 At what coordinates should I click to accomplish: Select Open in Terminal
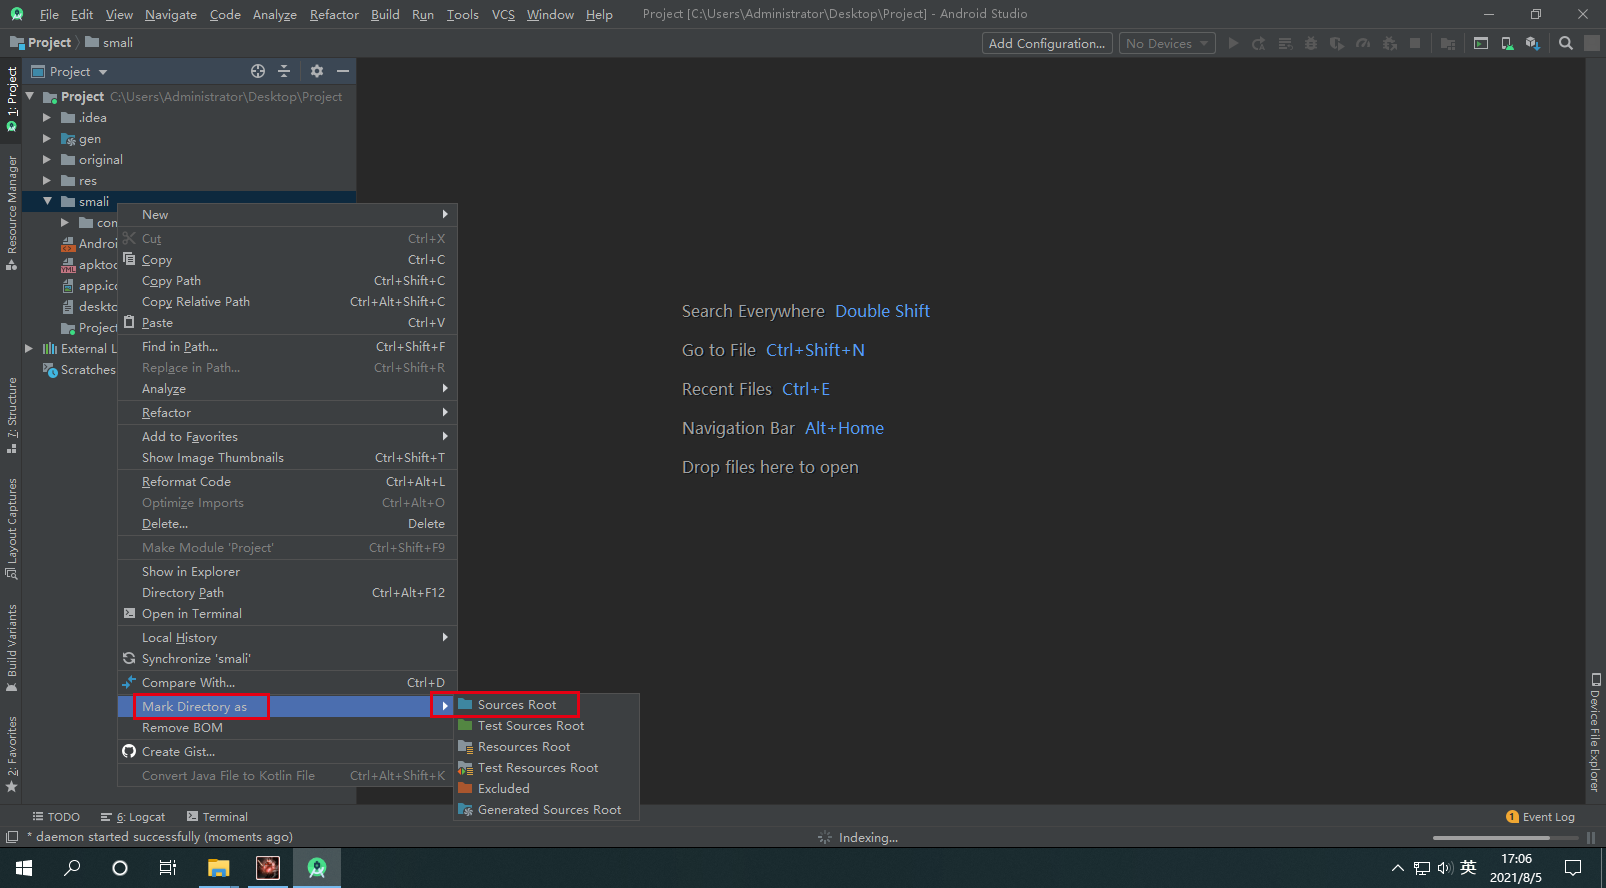[287, 613]
